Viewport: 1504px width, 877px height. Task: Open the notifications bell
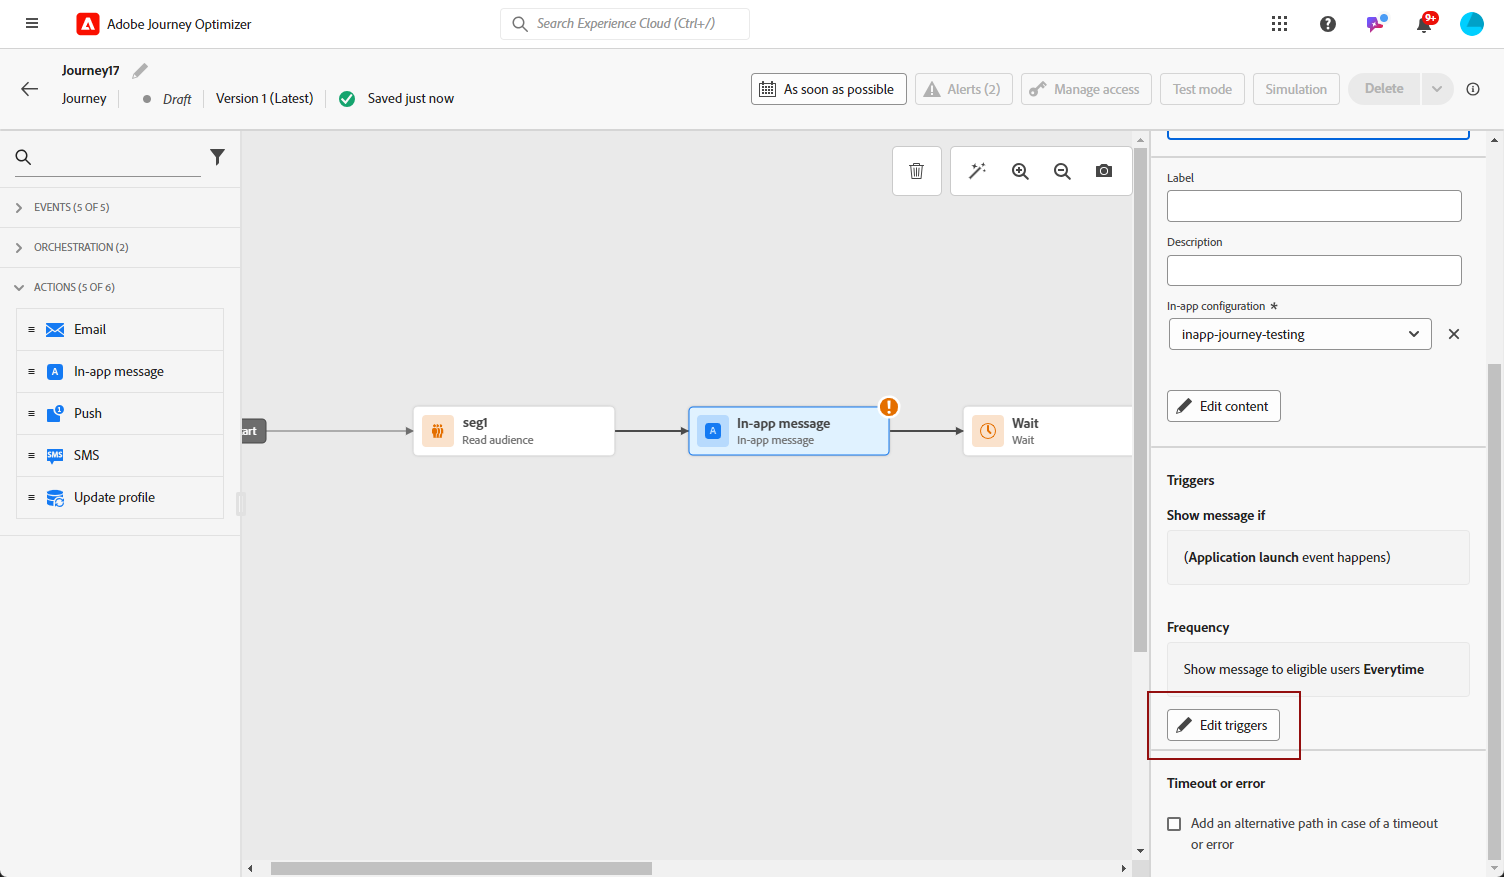(x=1425, y=23)
